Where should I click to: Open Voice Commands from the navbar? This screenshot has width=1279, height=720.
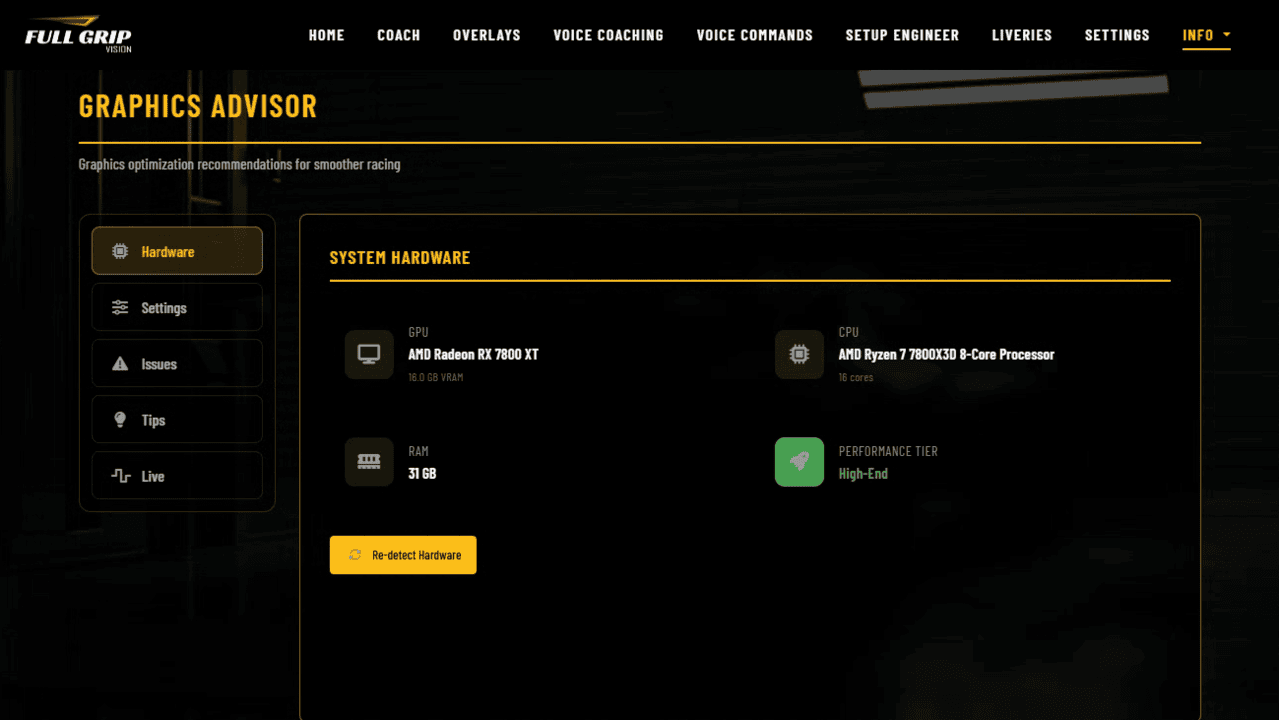pyautogui.click(x=754, y=35)
